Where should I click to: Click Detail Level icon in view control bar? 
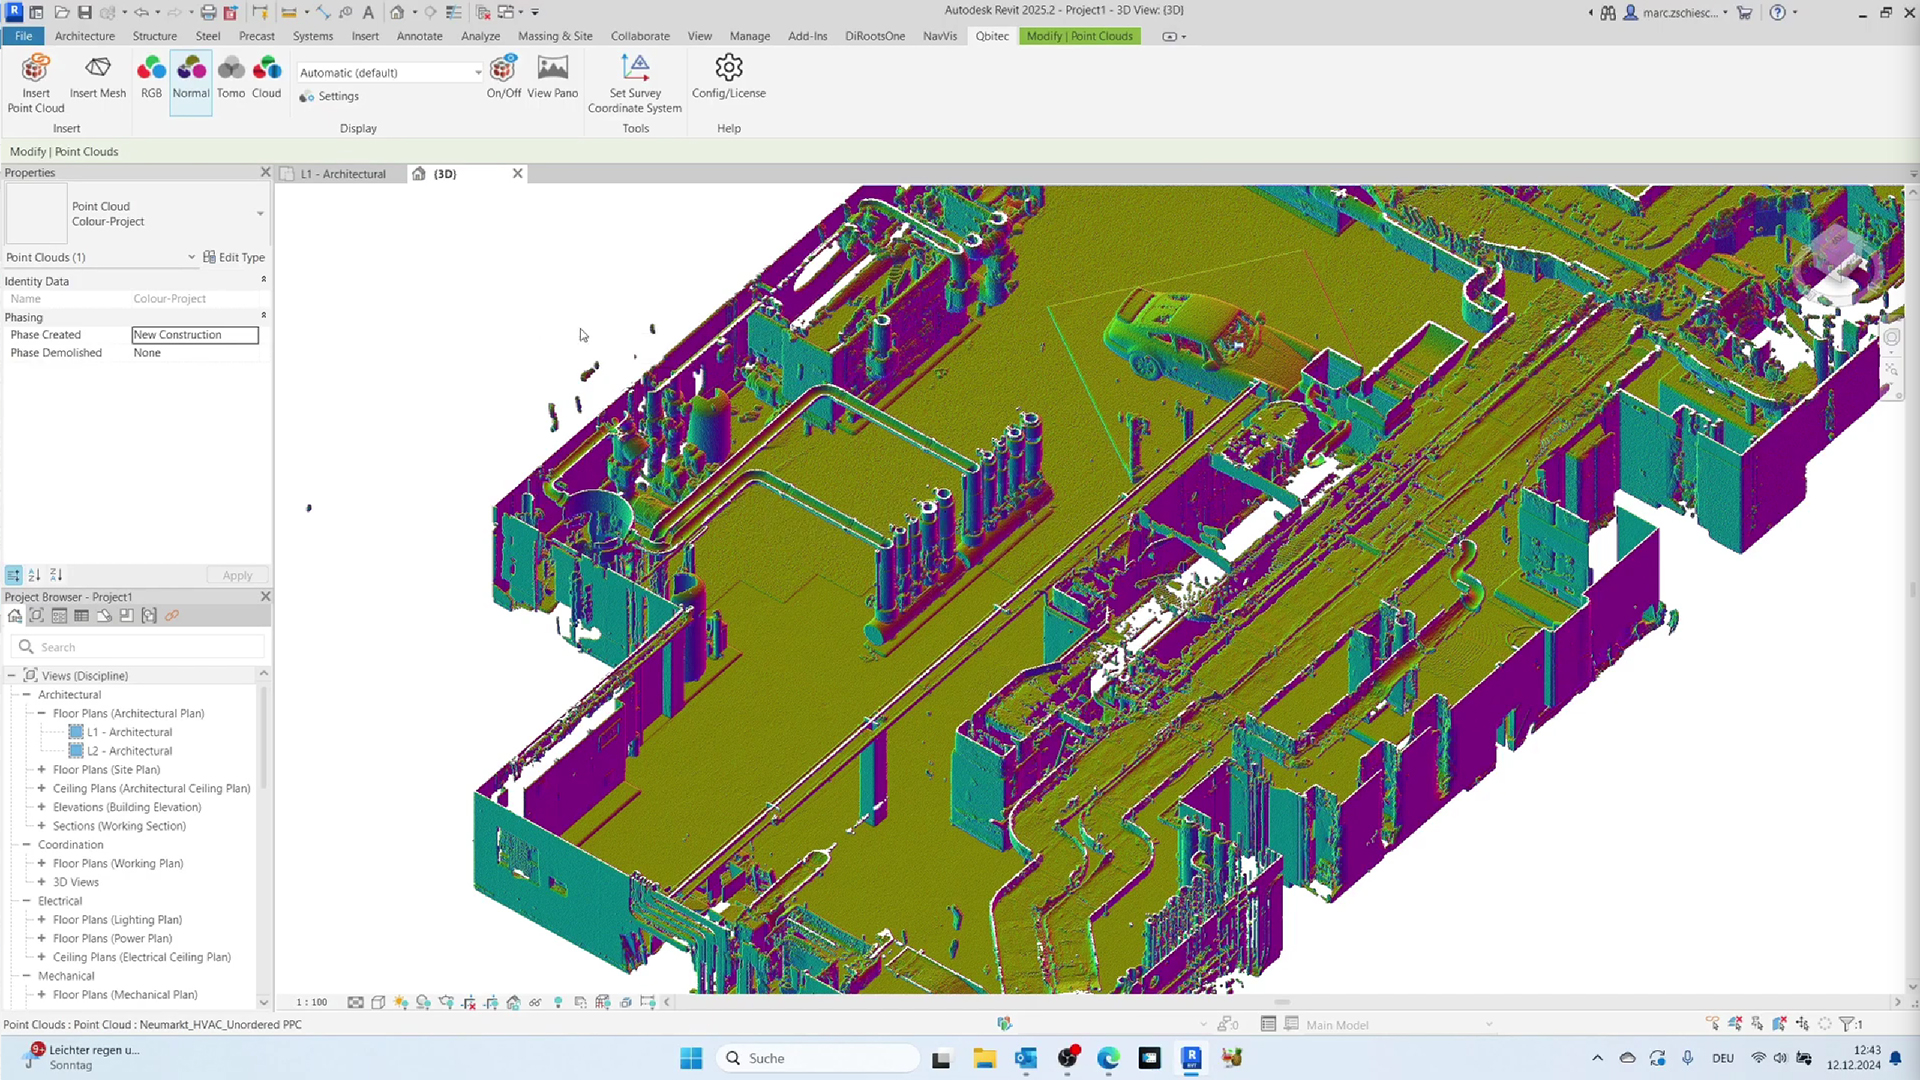[x=355, y=1002]
